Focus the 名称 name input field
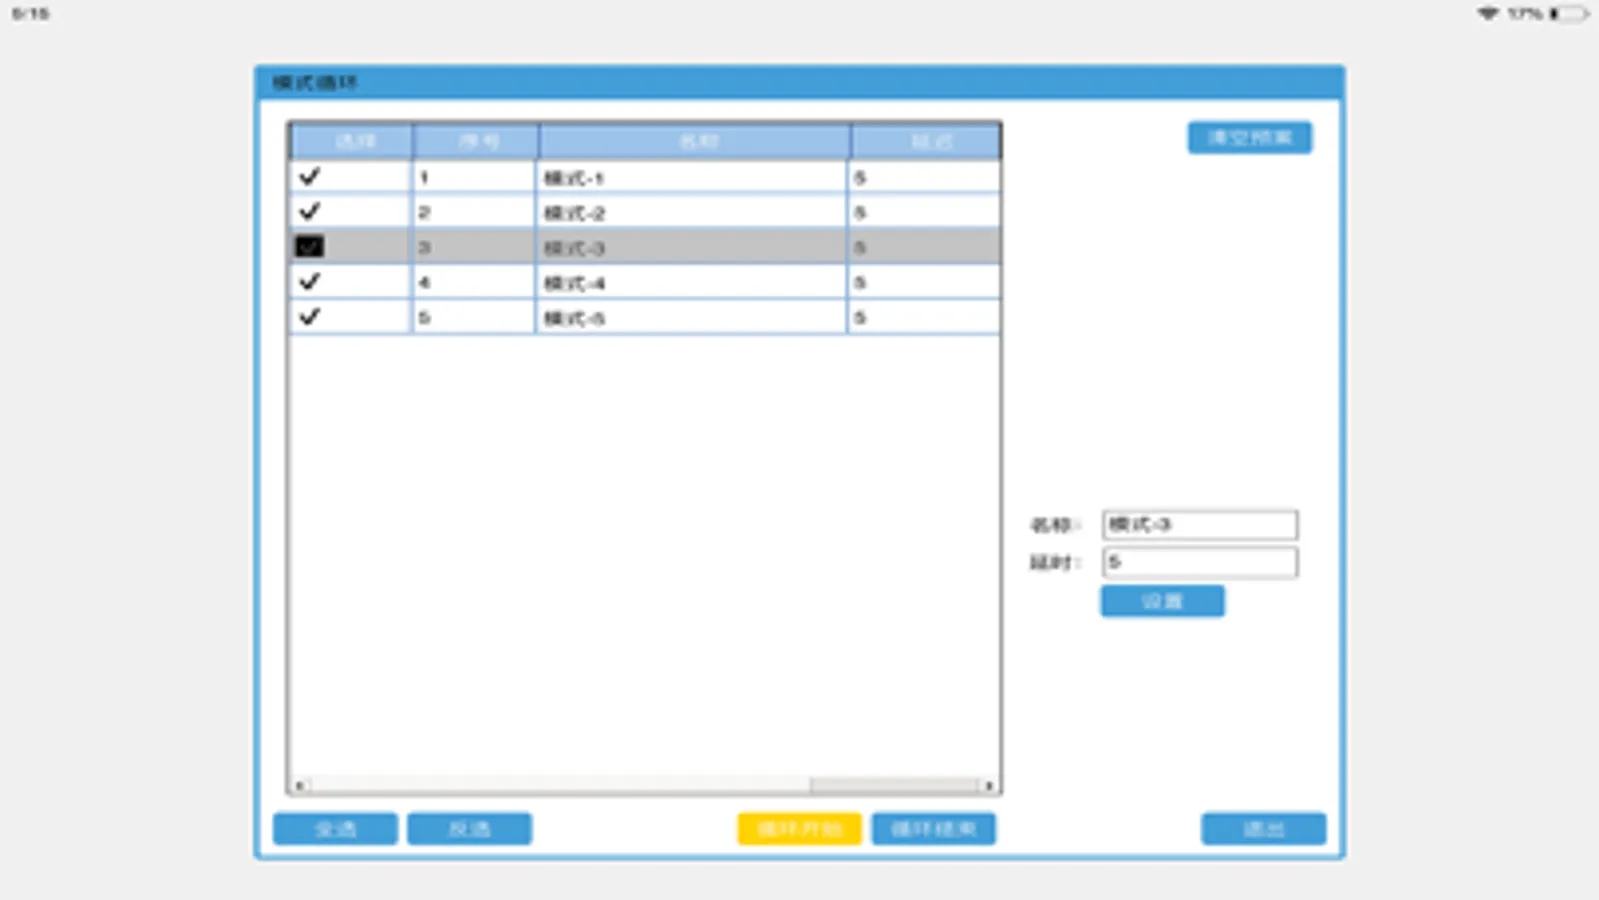The image size is (1599, 900). (x=1200, y=525)
